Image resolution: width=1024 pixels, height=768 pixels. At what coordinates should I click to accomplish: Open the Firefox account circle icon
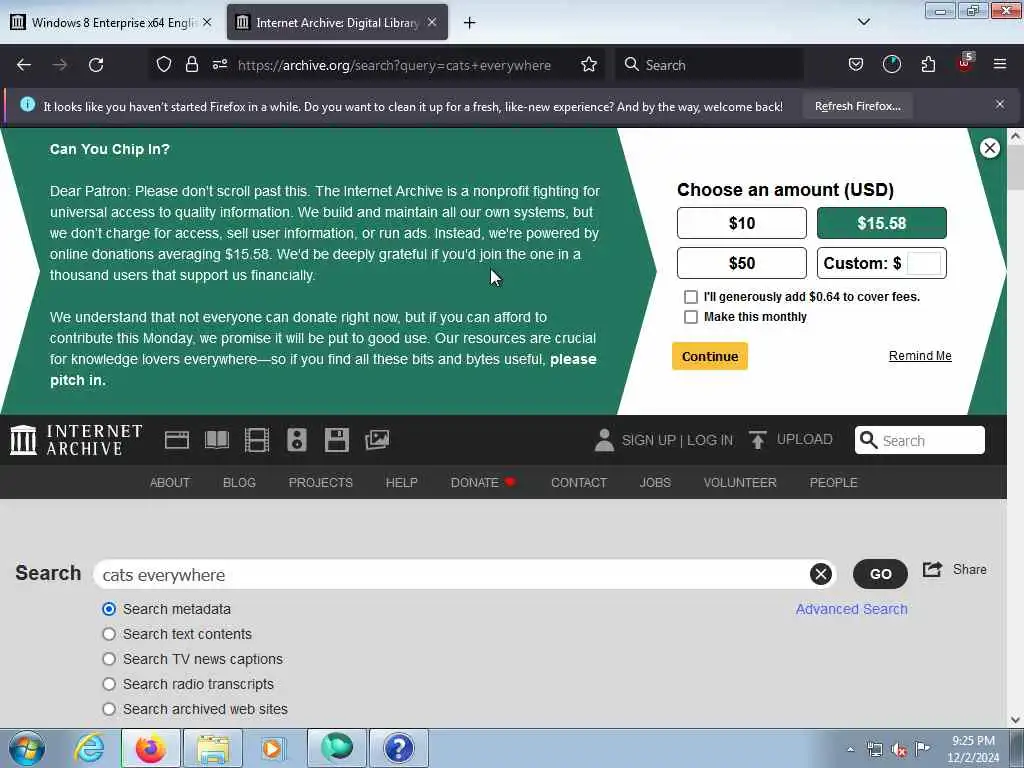click(891, 65)
